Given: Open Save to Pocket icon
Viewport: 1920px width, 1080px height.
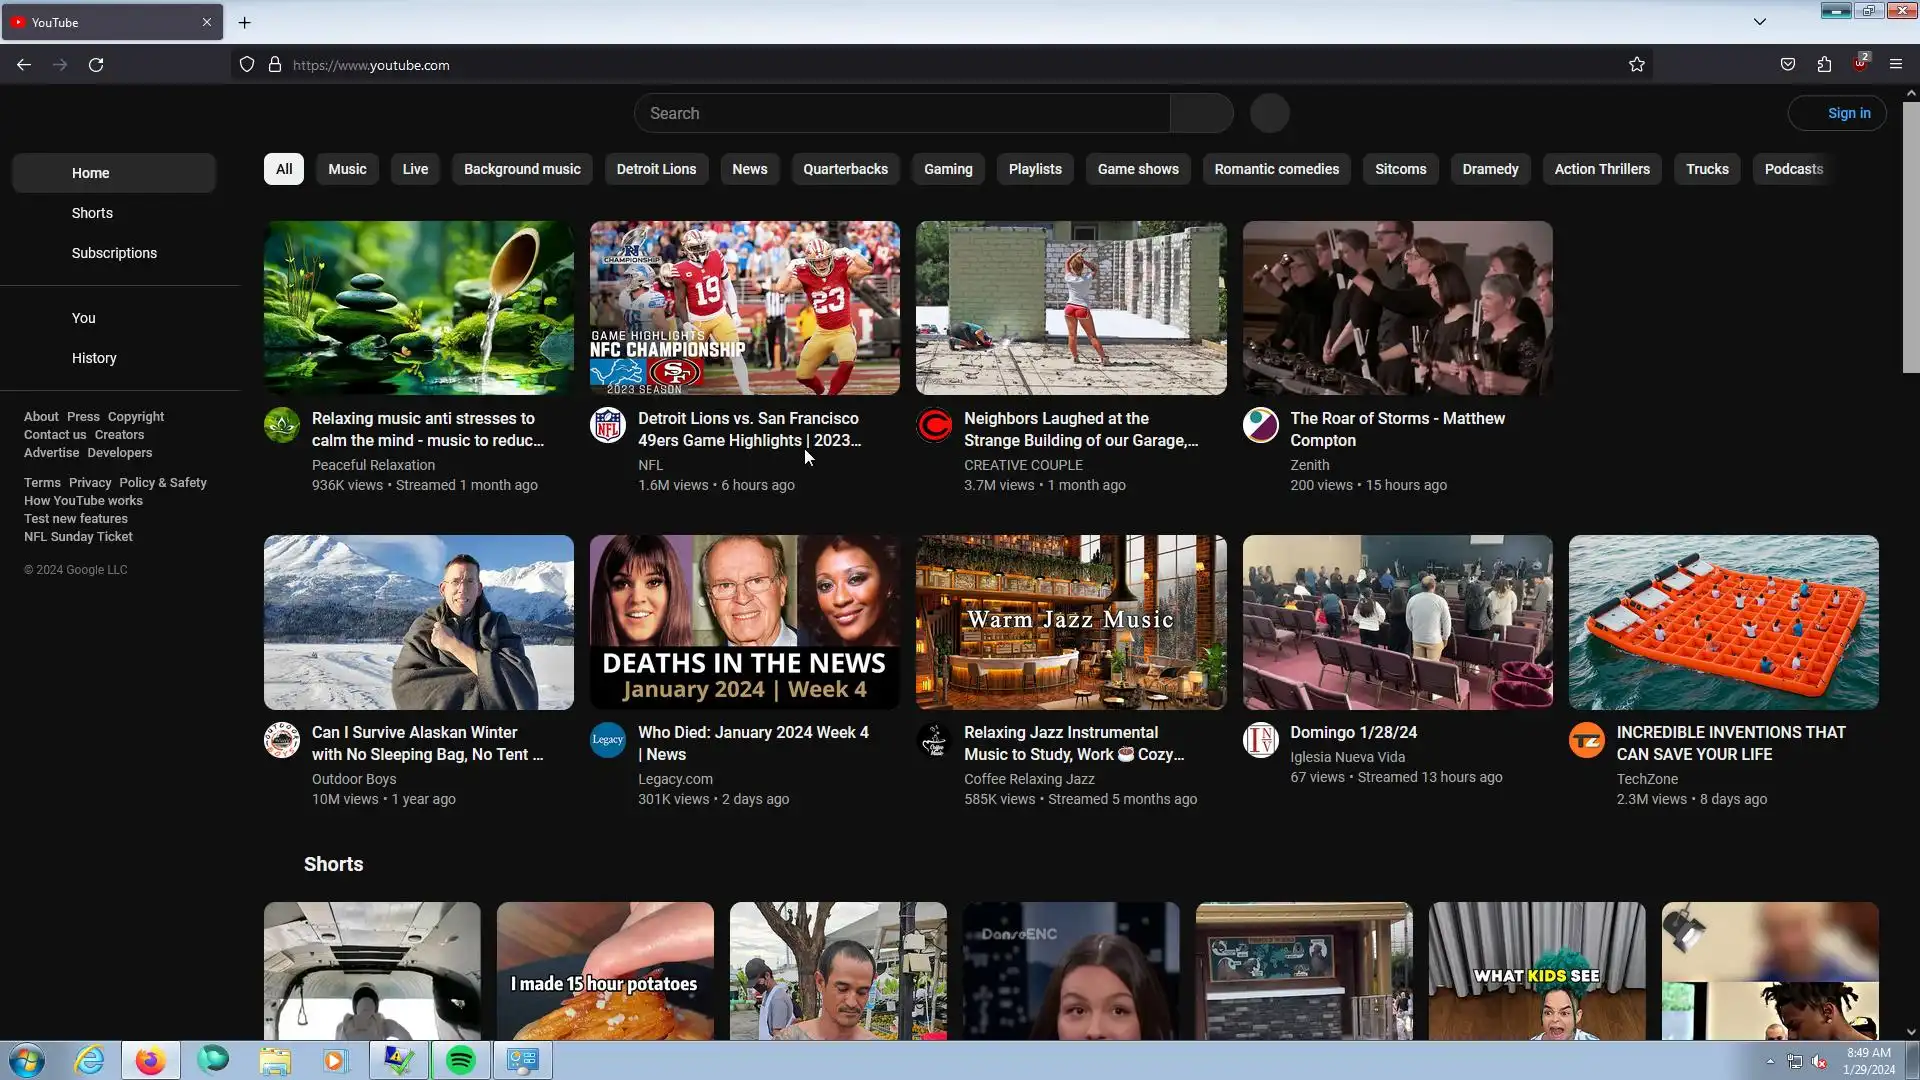Looking at the screenshot, I should pyautogui.click(x=1787, y=65).
